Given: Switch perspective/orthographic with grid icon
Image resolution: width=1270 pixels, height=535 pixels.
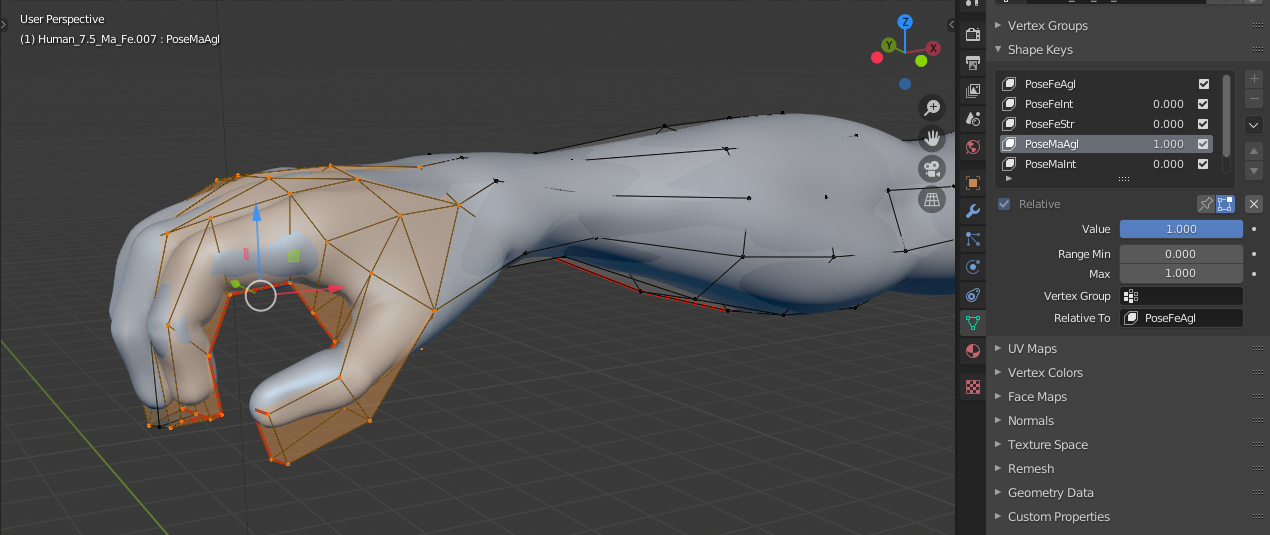Looking at the screenshot, I should pos(932,199).
